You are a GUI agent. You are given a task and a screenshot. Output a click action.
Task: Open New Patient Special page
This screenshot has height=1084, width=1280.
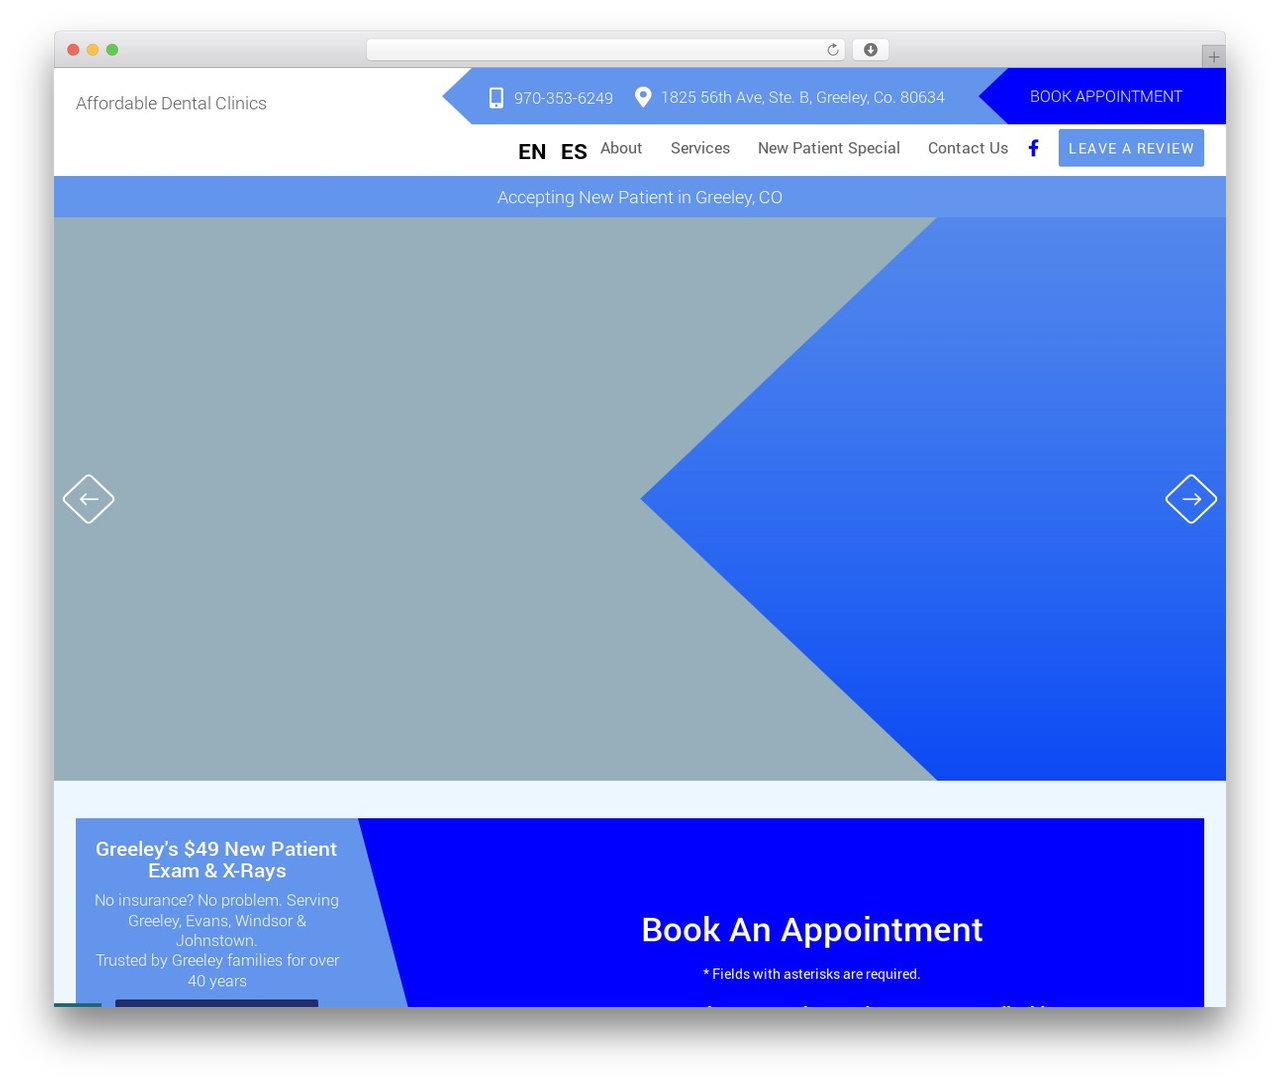click(829, 148)
